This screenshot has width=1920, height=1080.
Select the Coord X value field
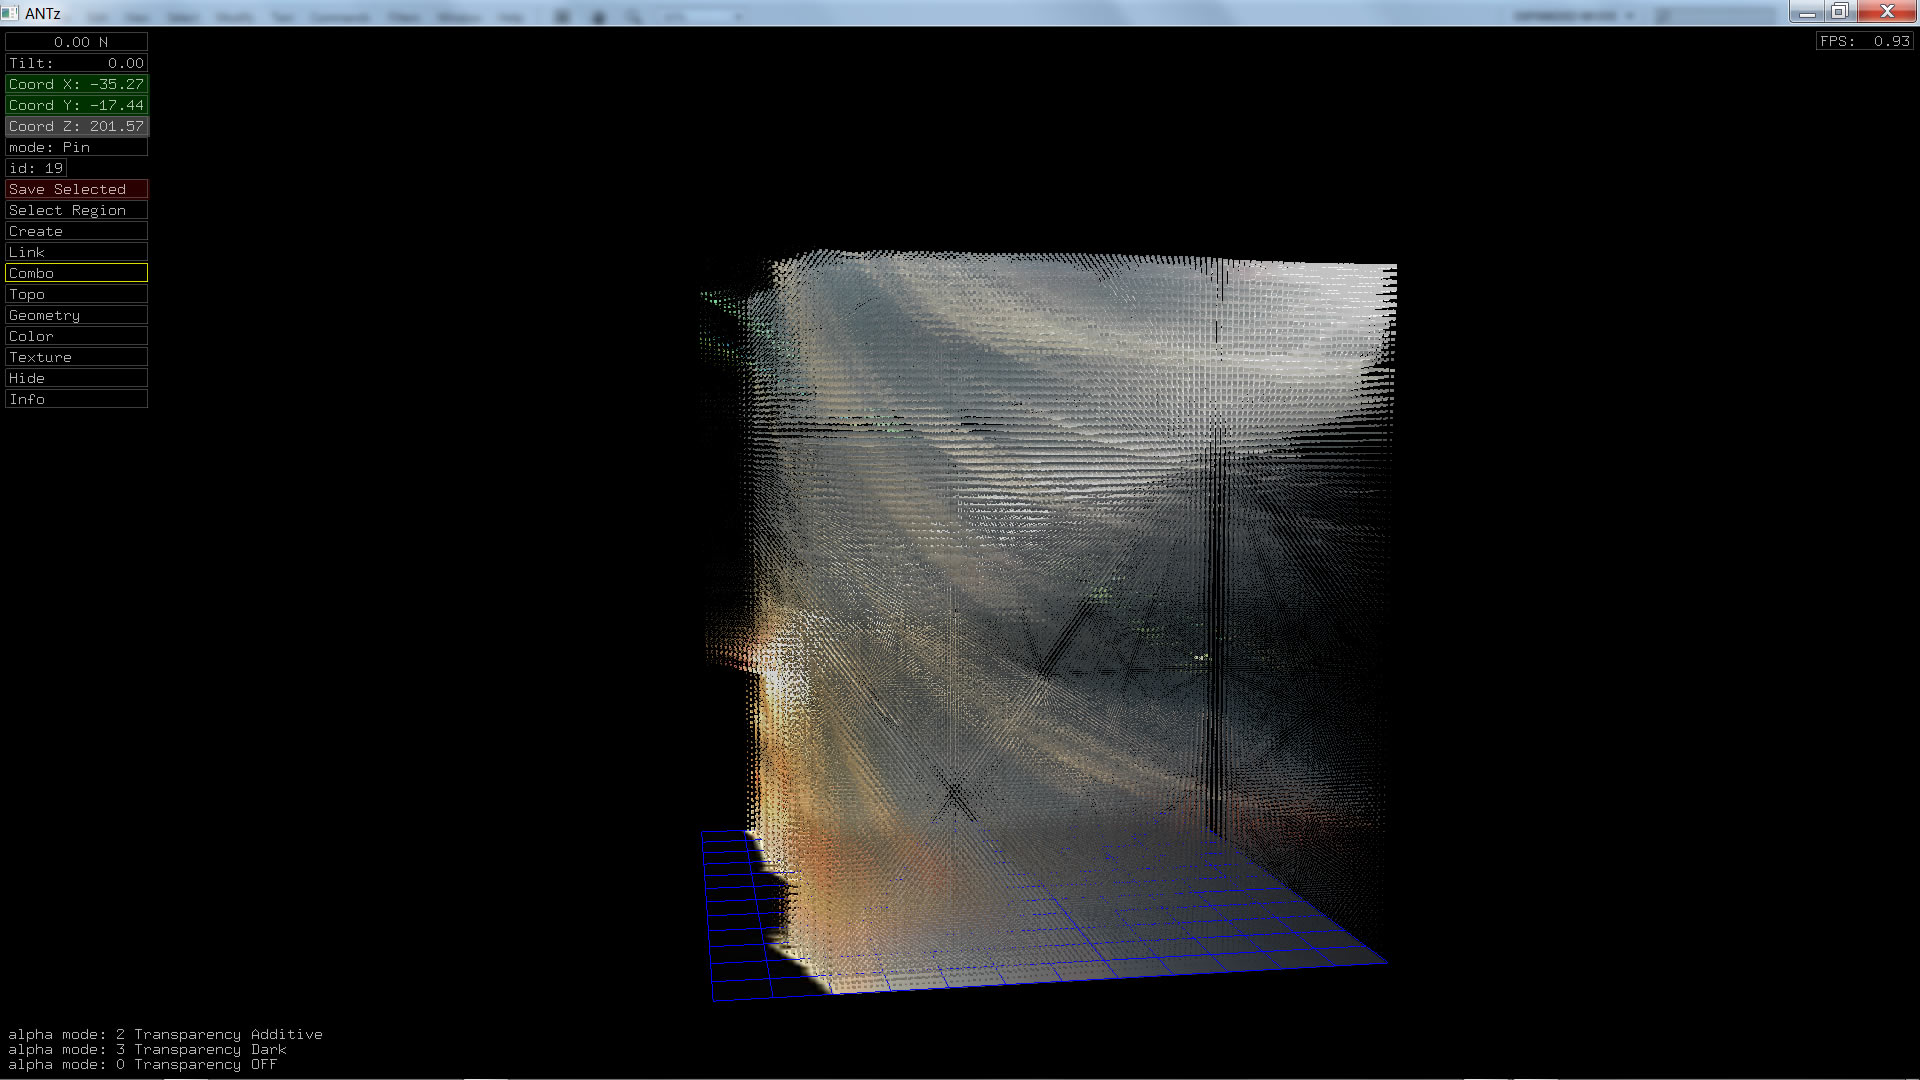click(x=76, y=84)
